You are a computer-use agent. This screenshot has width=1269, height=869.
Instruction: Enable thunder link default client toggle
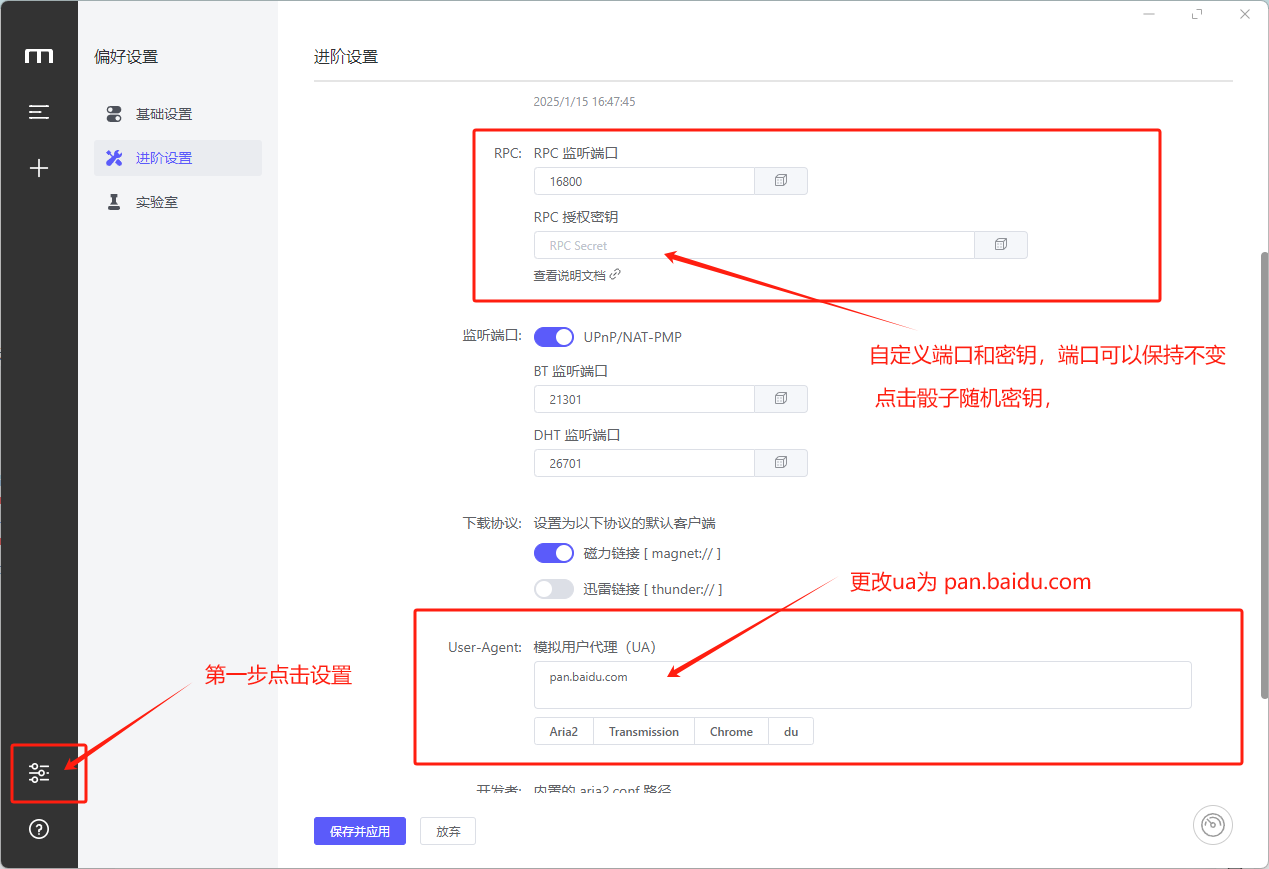(554, 589)
